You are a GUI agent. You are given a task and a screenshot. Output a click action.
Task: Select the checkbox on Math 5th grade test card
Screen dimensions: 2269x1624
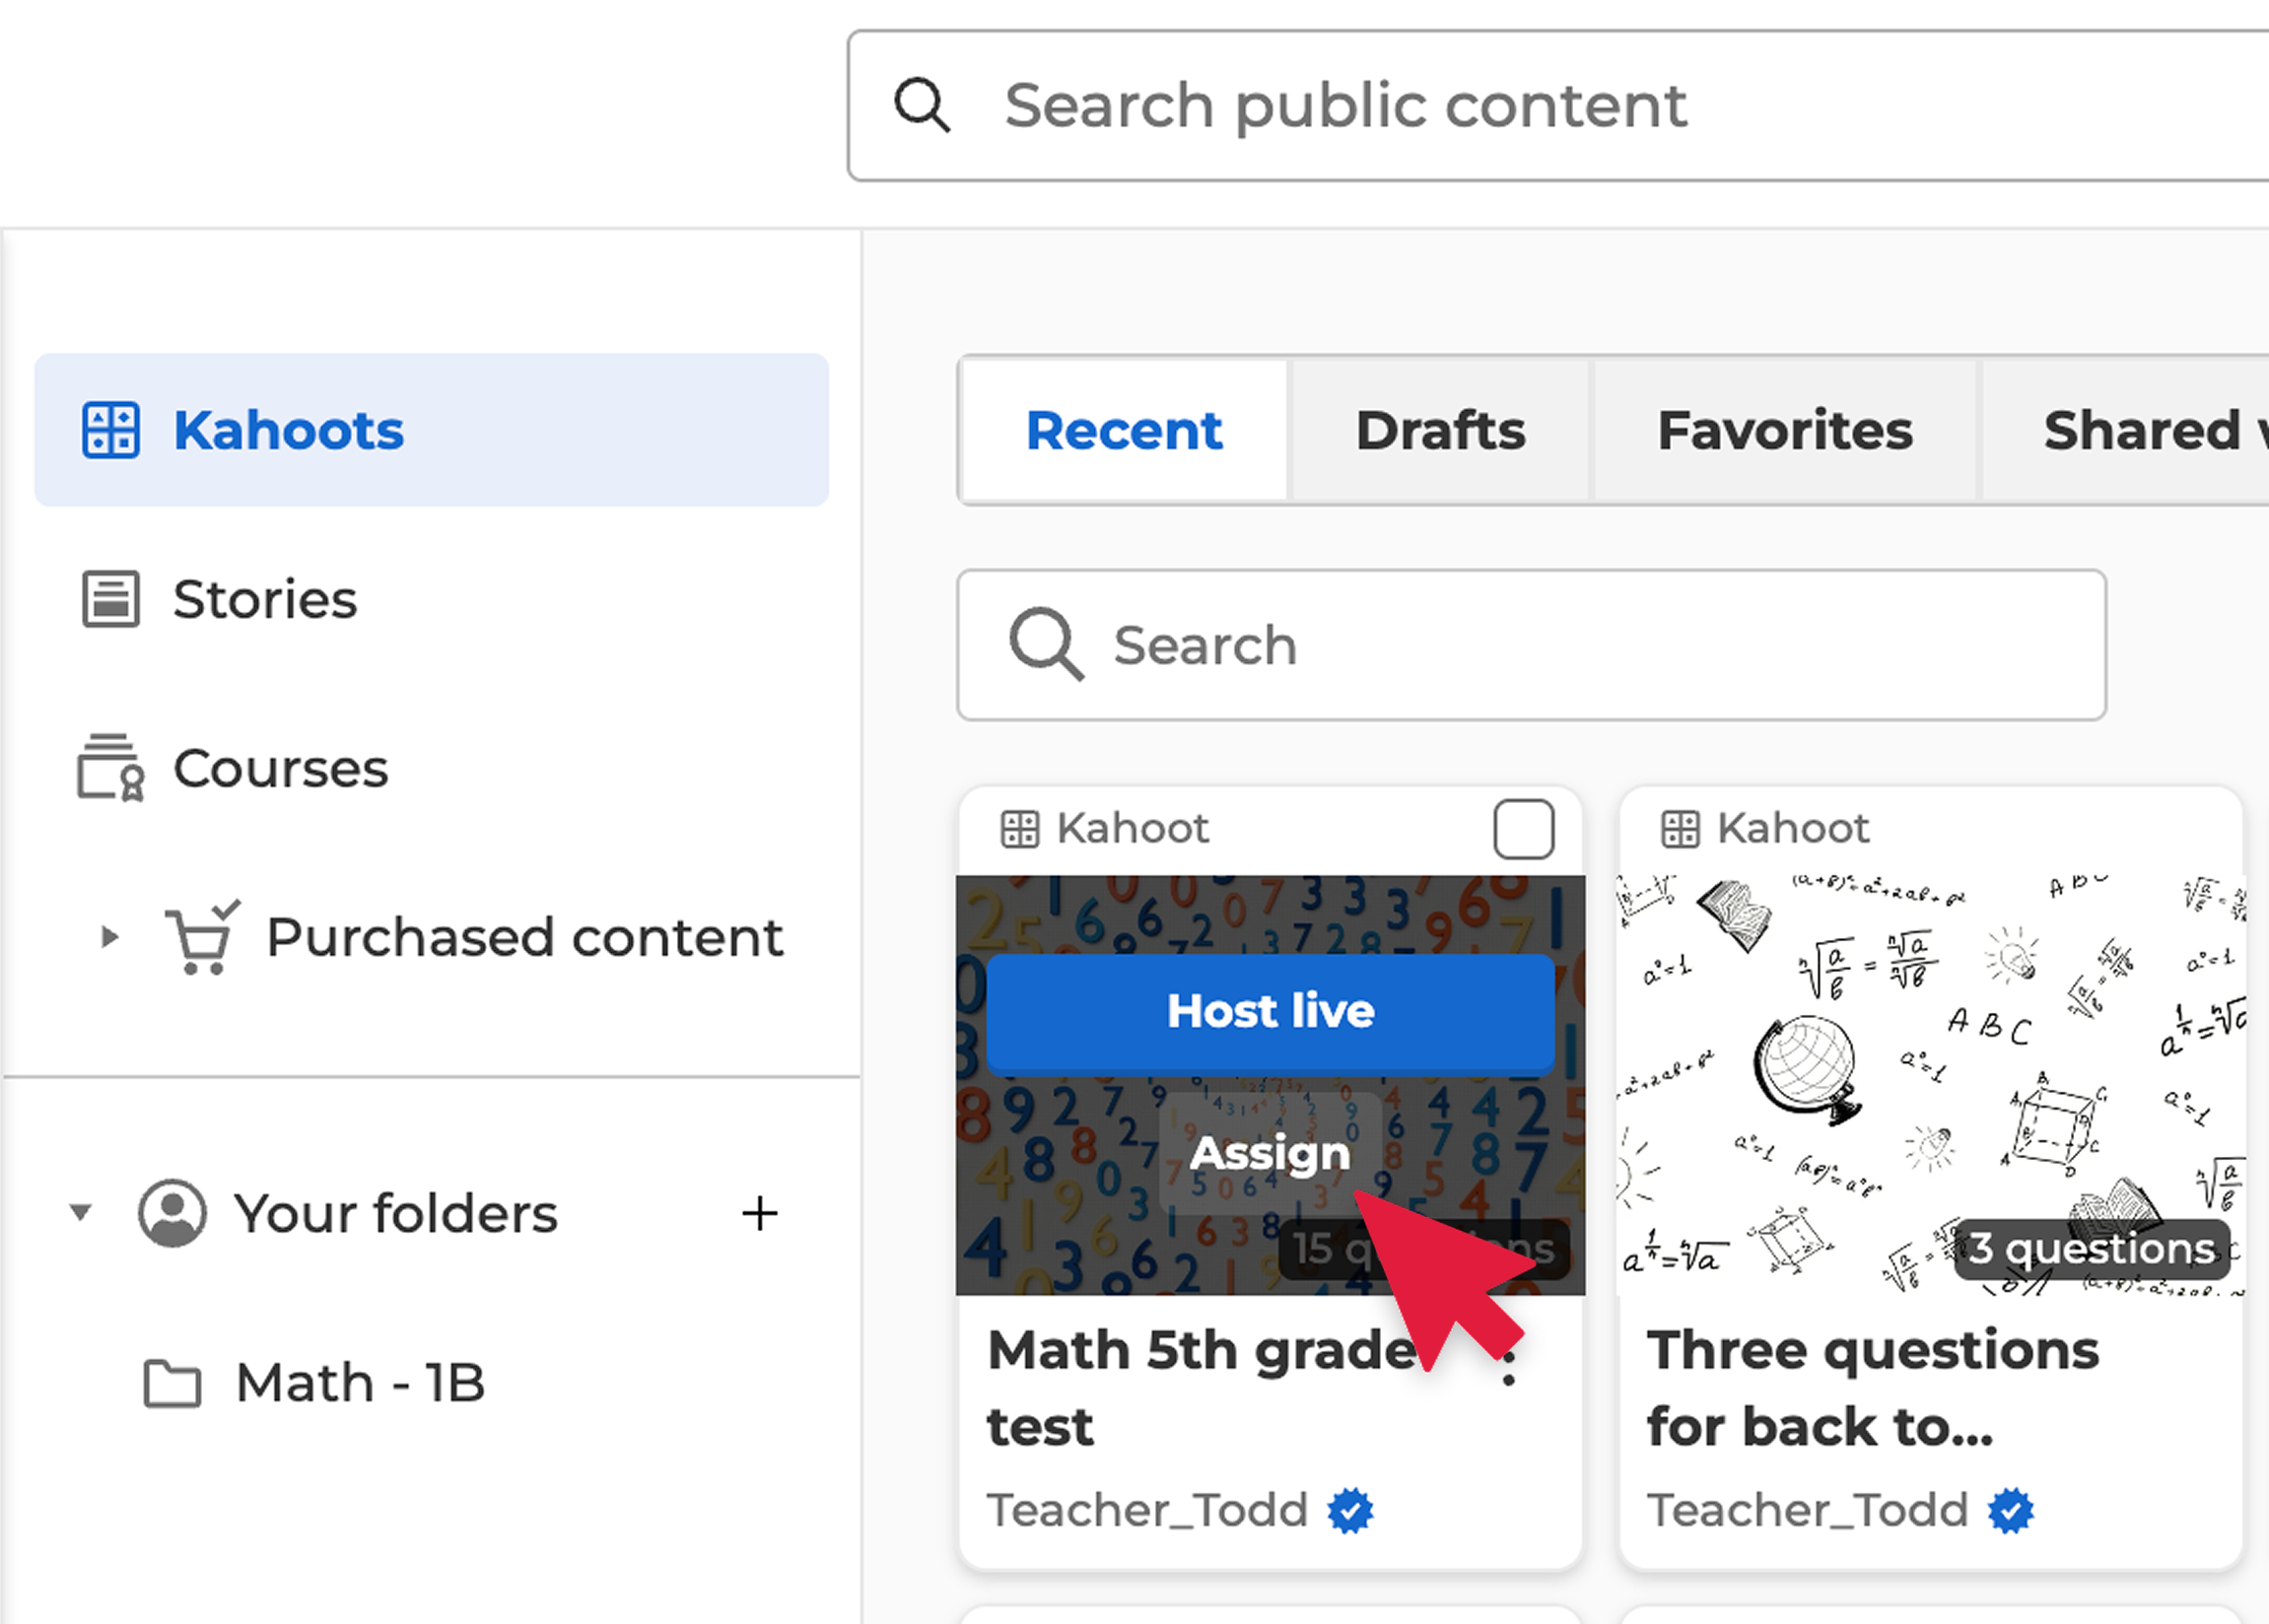coord(1523,828)
